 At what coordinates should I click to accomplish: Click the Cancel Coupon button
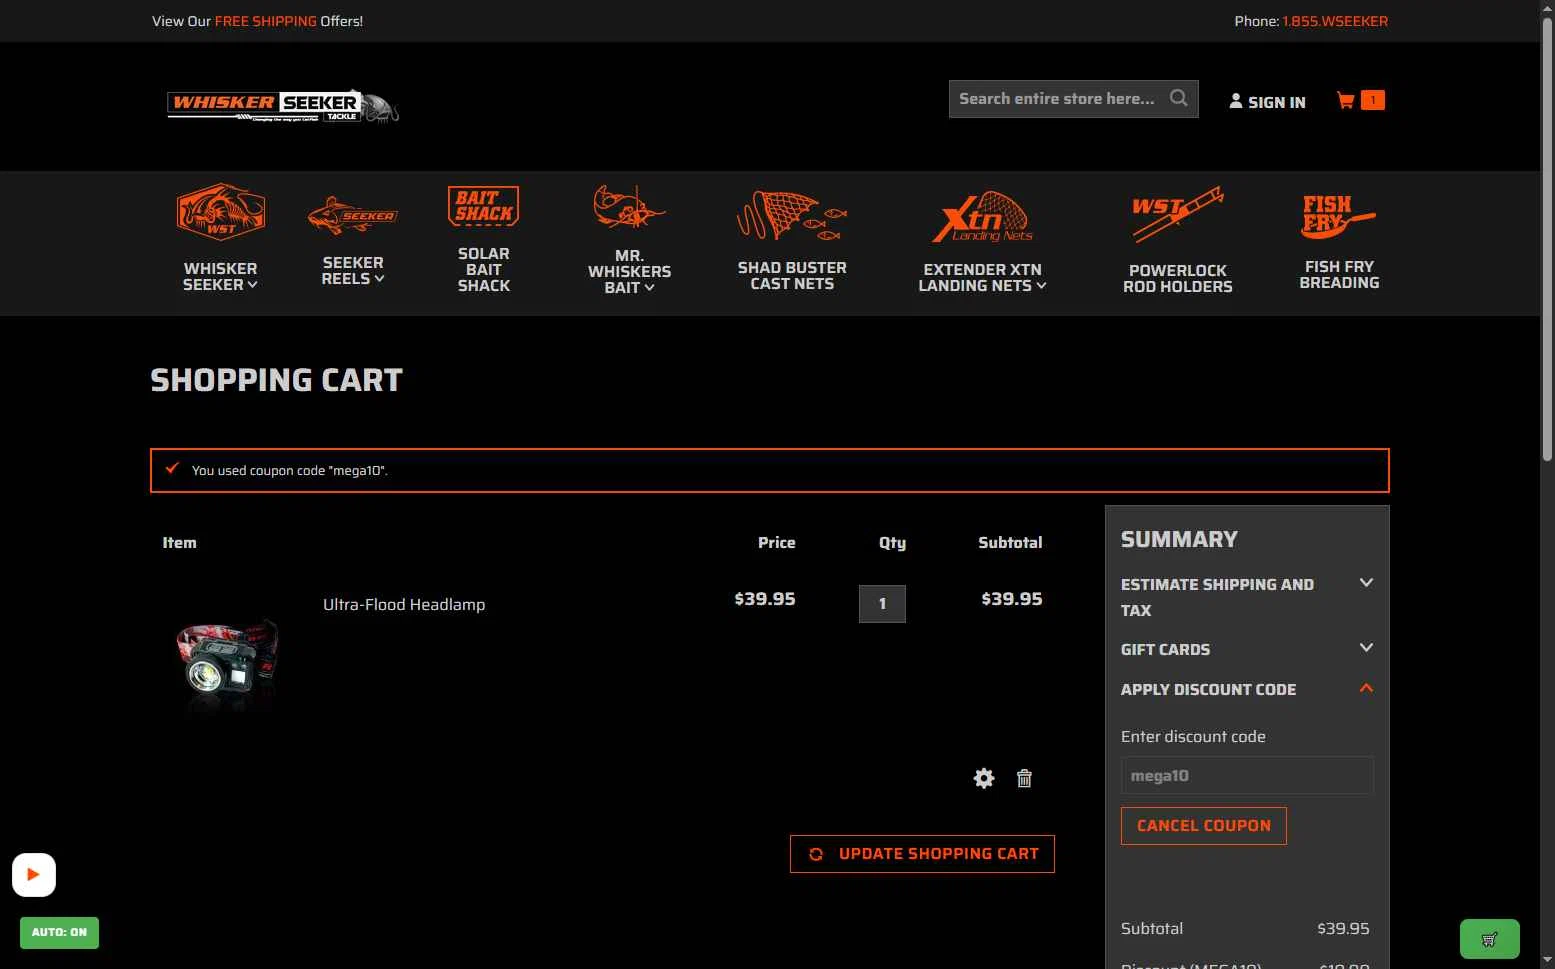(x=1204, y=826)
